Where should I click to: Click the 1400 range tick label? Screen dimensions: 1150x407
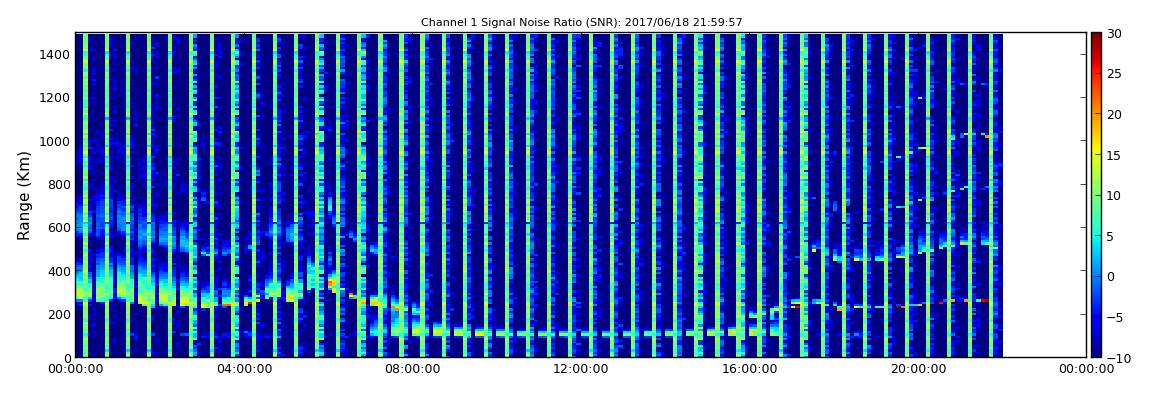click(x=57, y=54)
